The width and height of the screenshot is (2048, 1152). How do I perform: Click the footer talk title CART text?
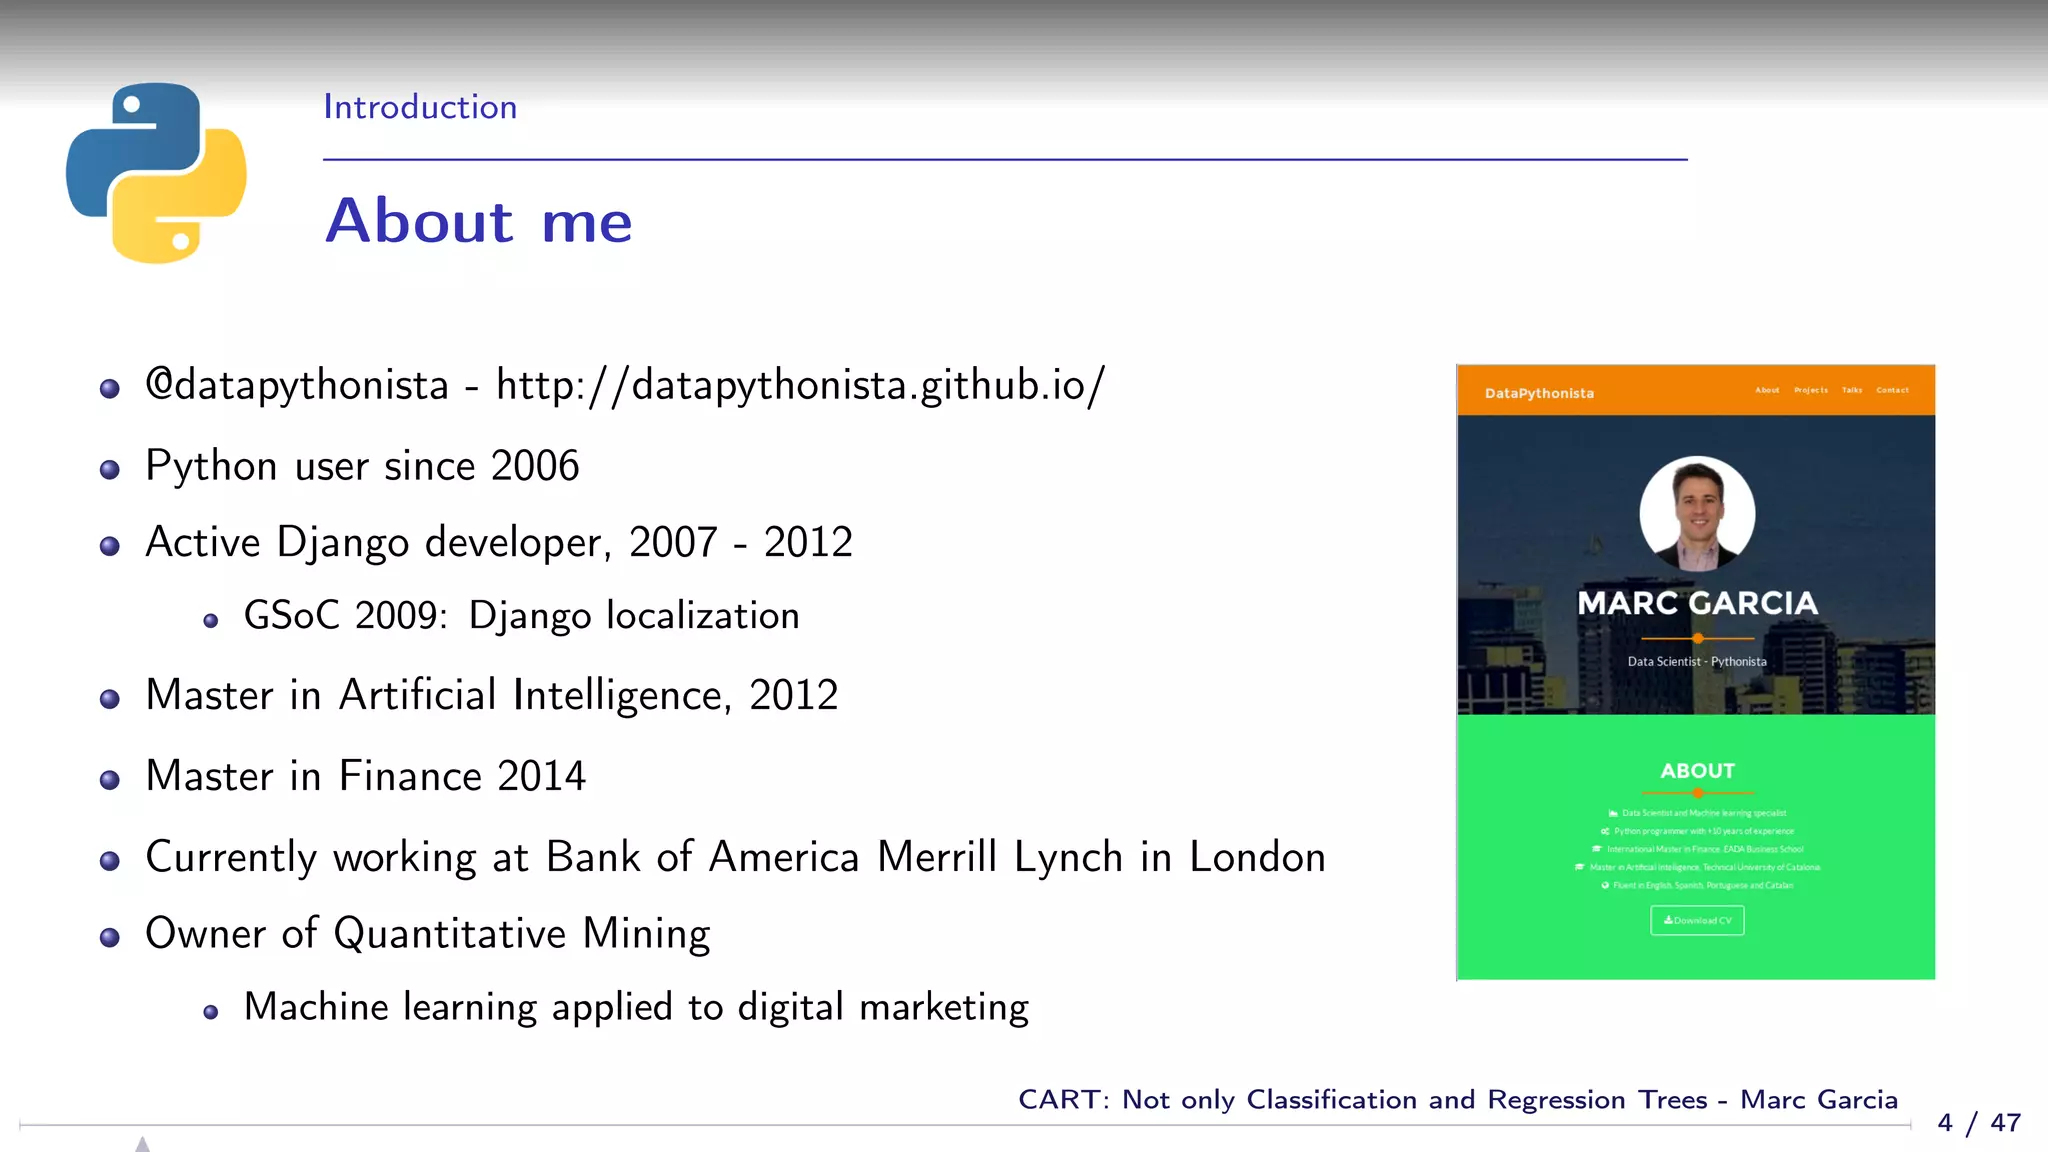[x=1458, y=1100]
